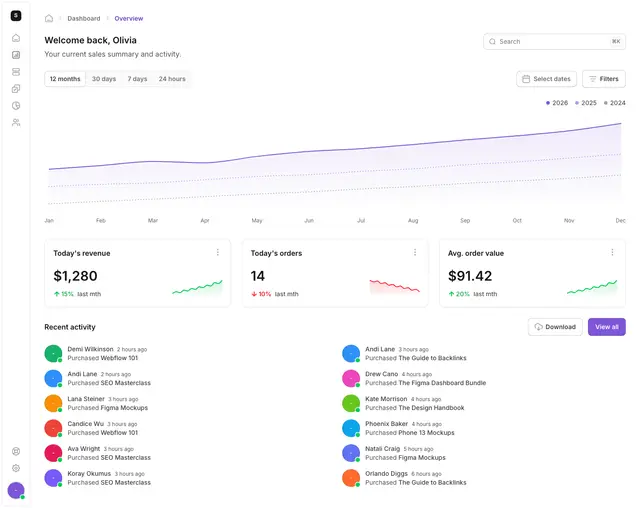Open the Select dates picker

(x=547, y=79)
